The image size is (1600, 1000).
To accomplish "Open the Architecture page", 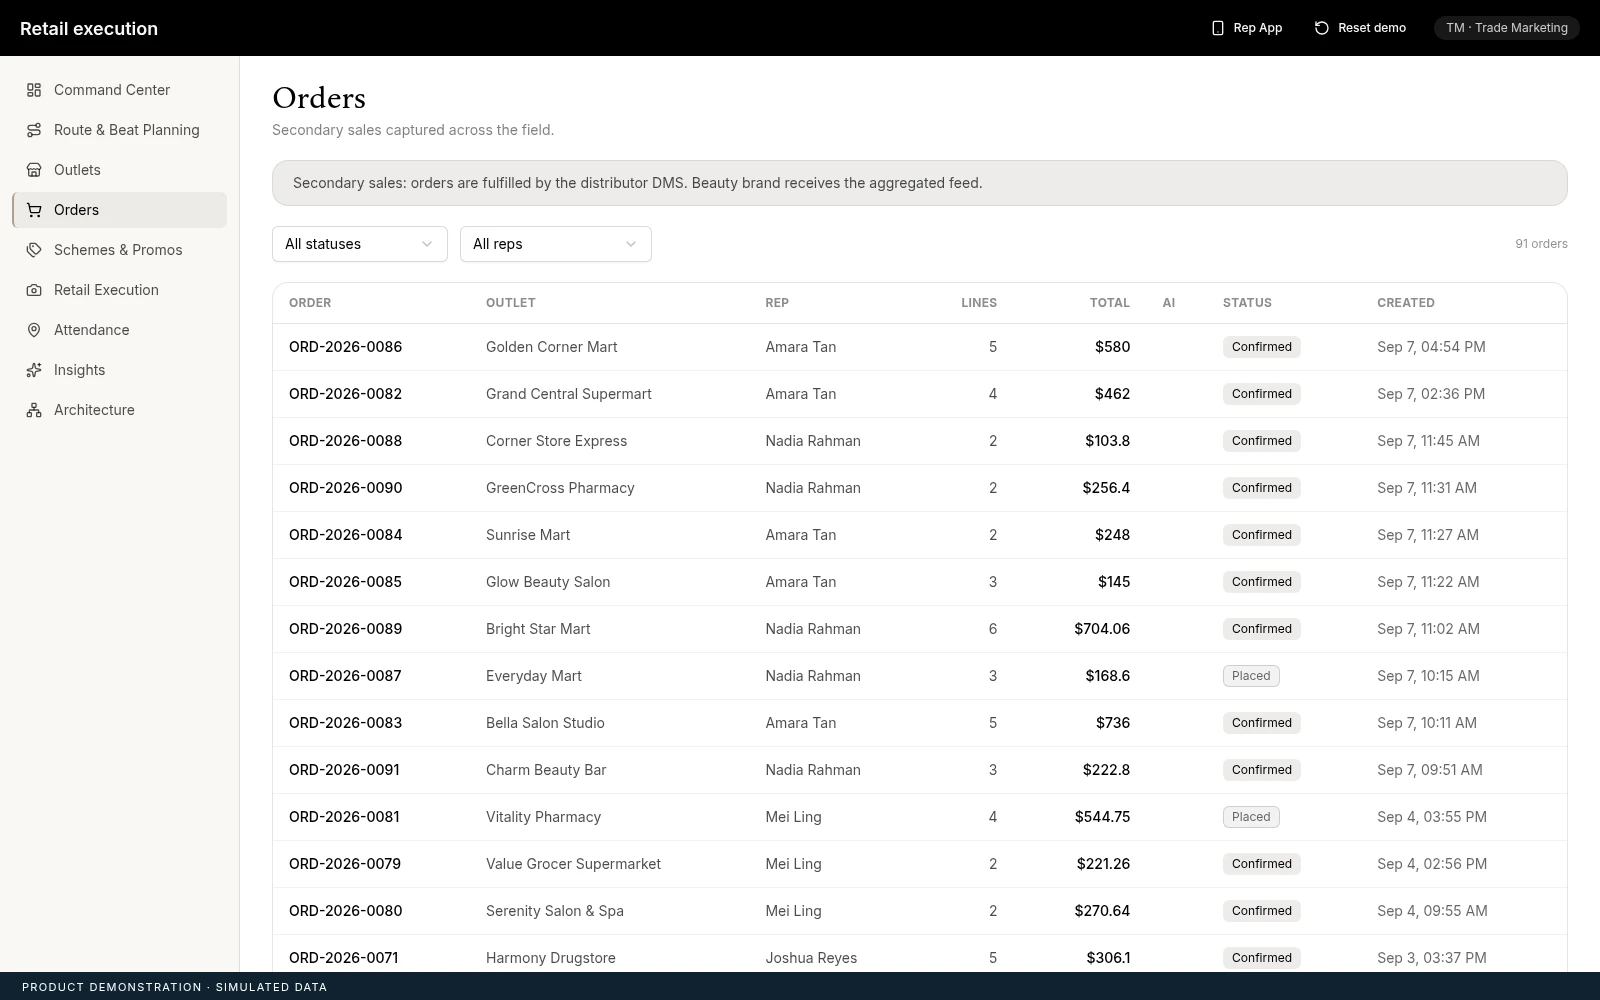I will click(x=120, y=410).
